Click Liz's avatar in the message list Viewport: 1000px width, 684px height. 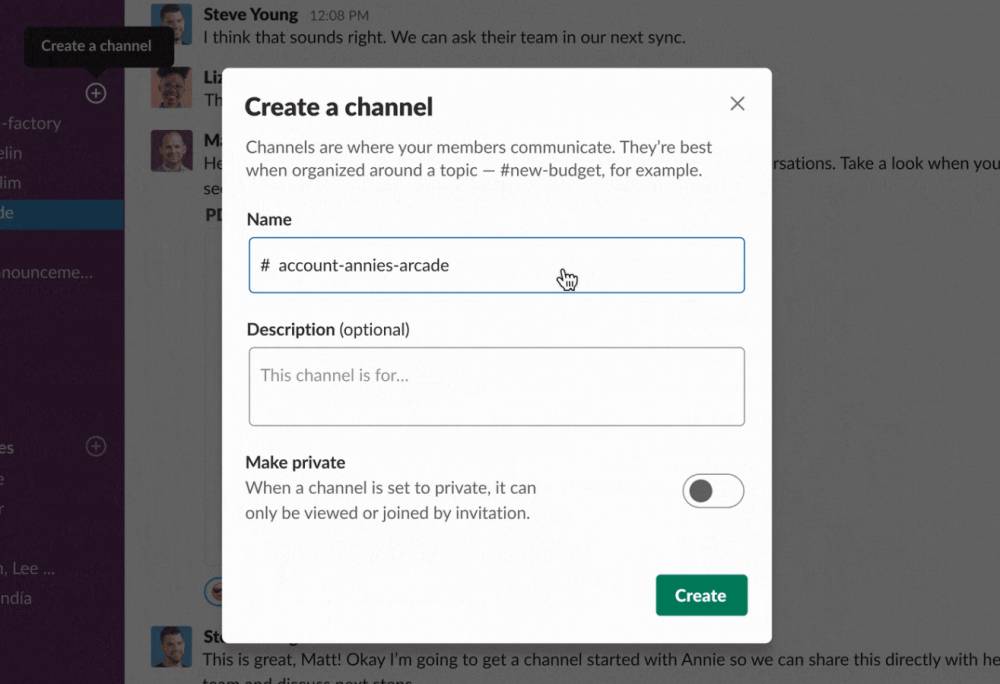click(x=172, y=87)
